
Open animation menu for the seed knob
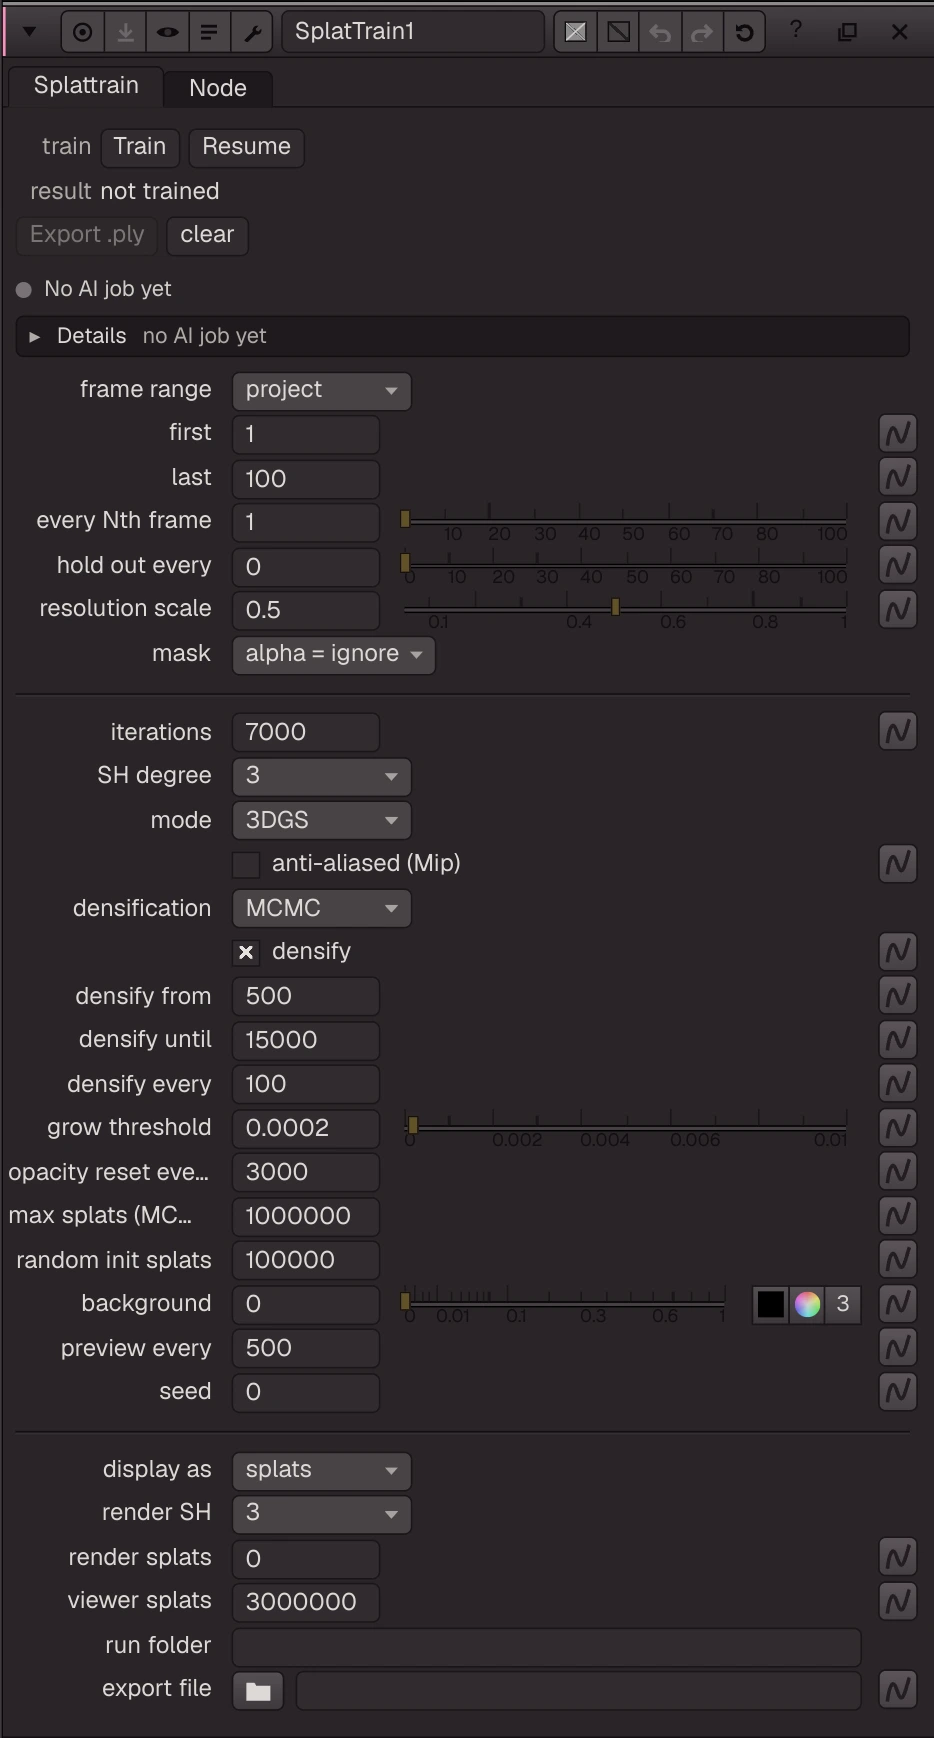coord(898,1391)
